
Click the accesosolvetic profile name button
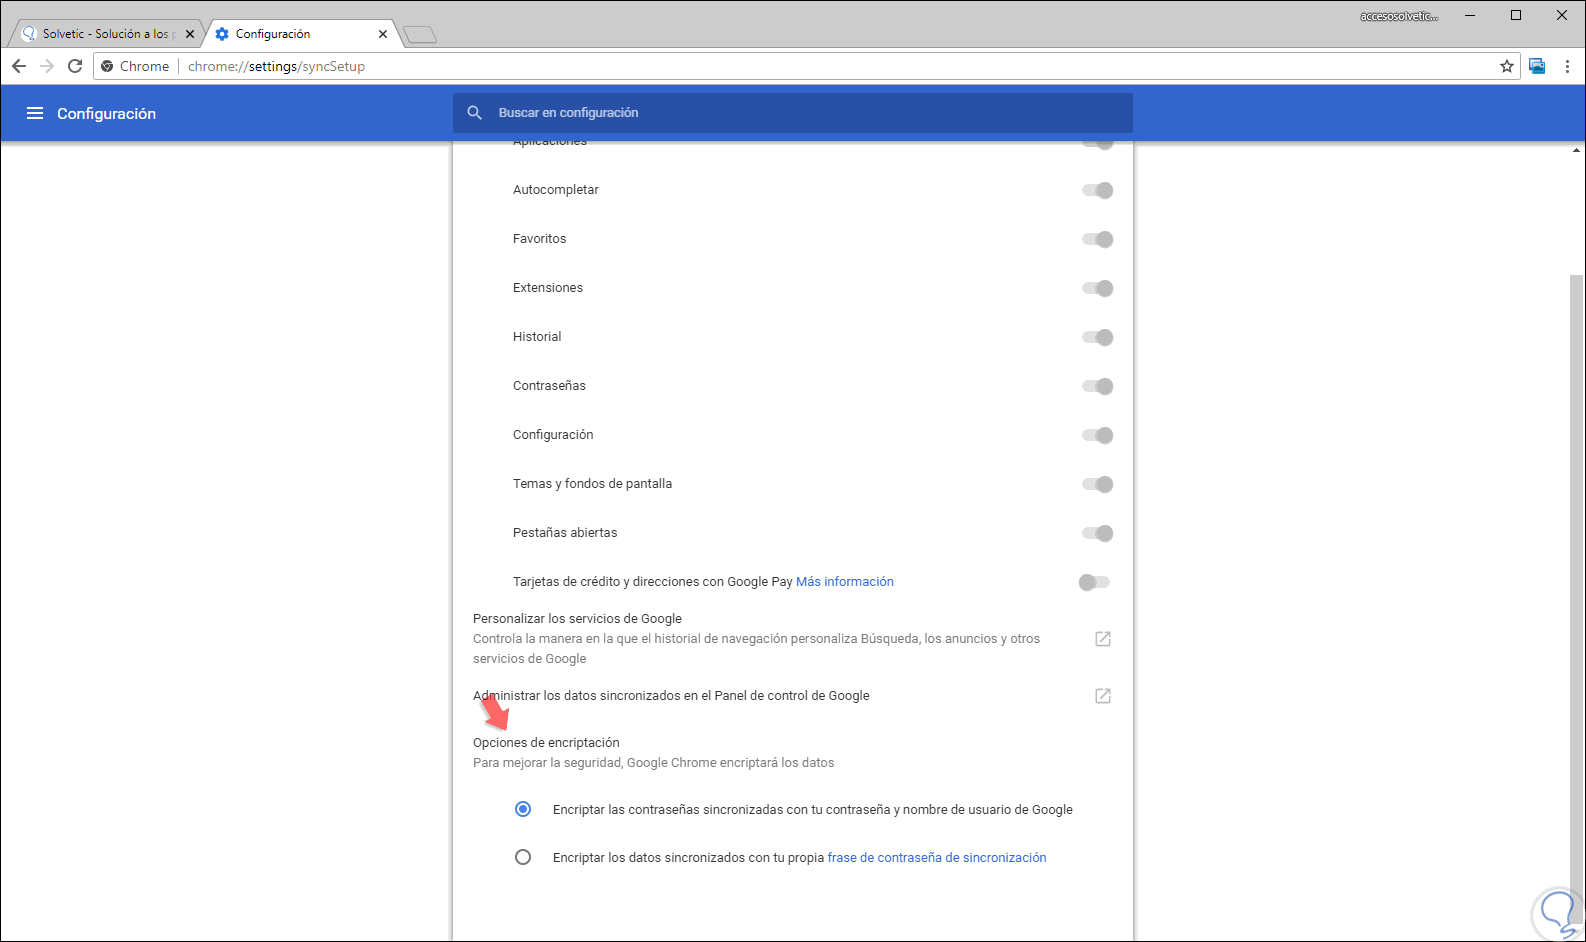pos(1399,16)
